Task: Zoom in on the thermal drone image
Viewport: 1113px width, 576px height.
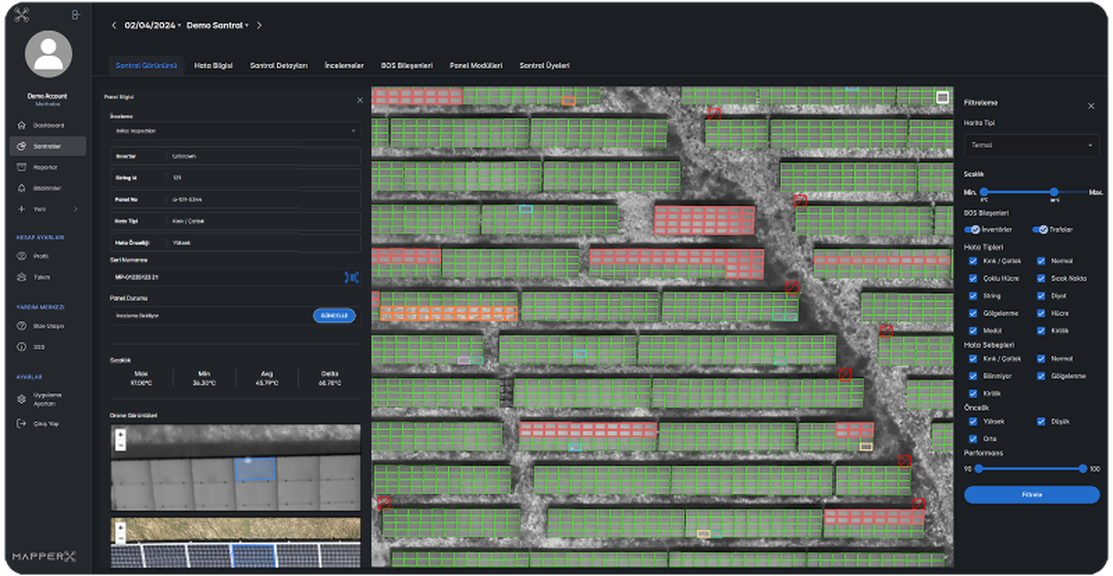Action: [121, 436]
